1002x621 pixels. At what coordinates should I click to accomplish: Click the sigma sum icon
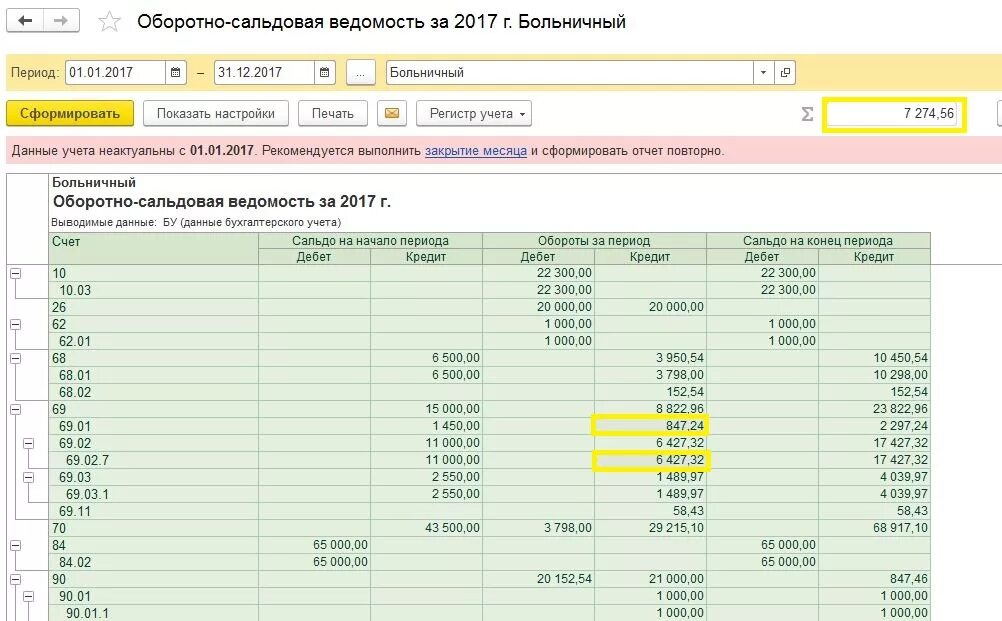tap(807, 114)
